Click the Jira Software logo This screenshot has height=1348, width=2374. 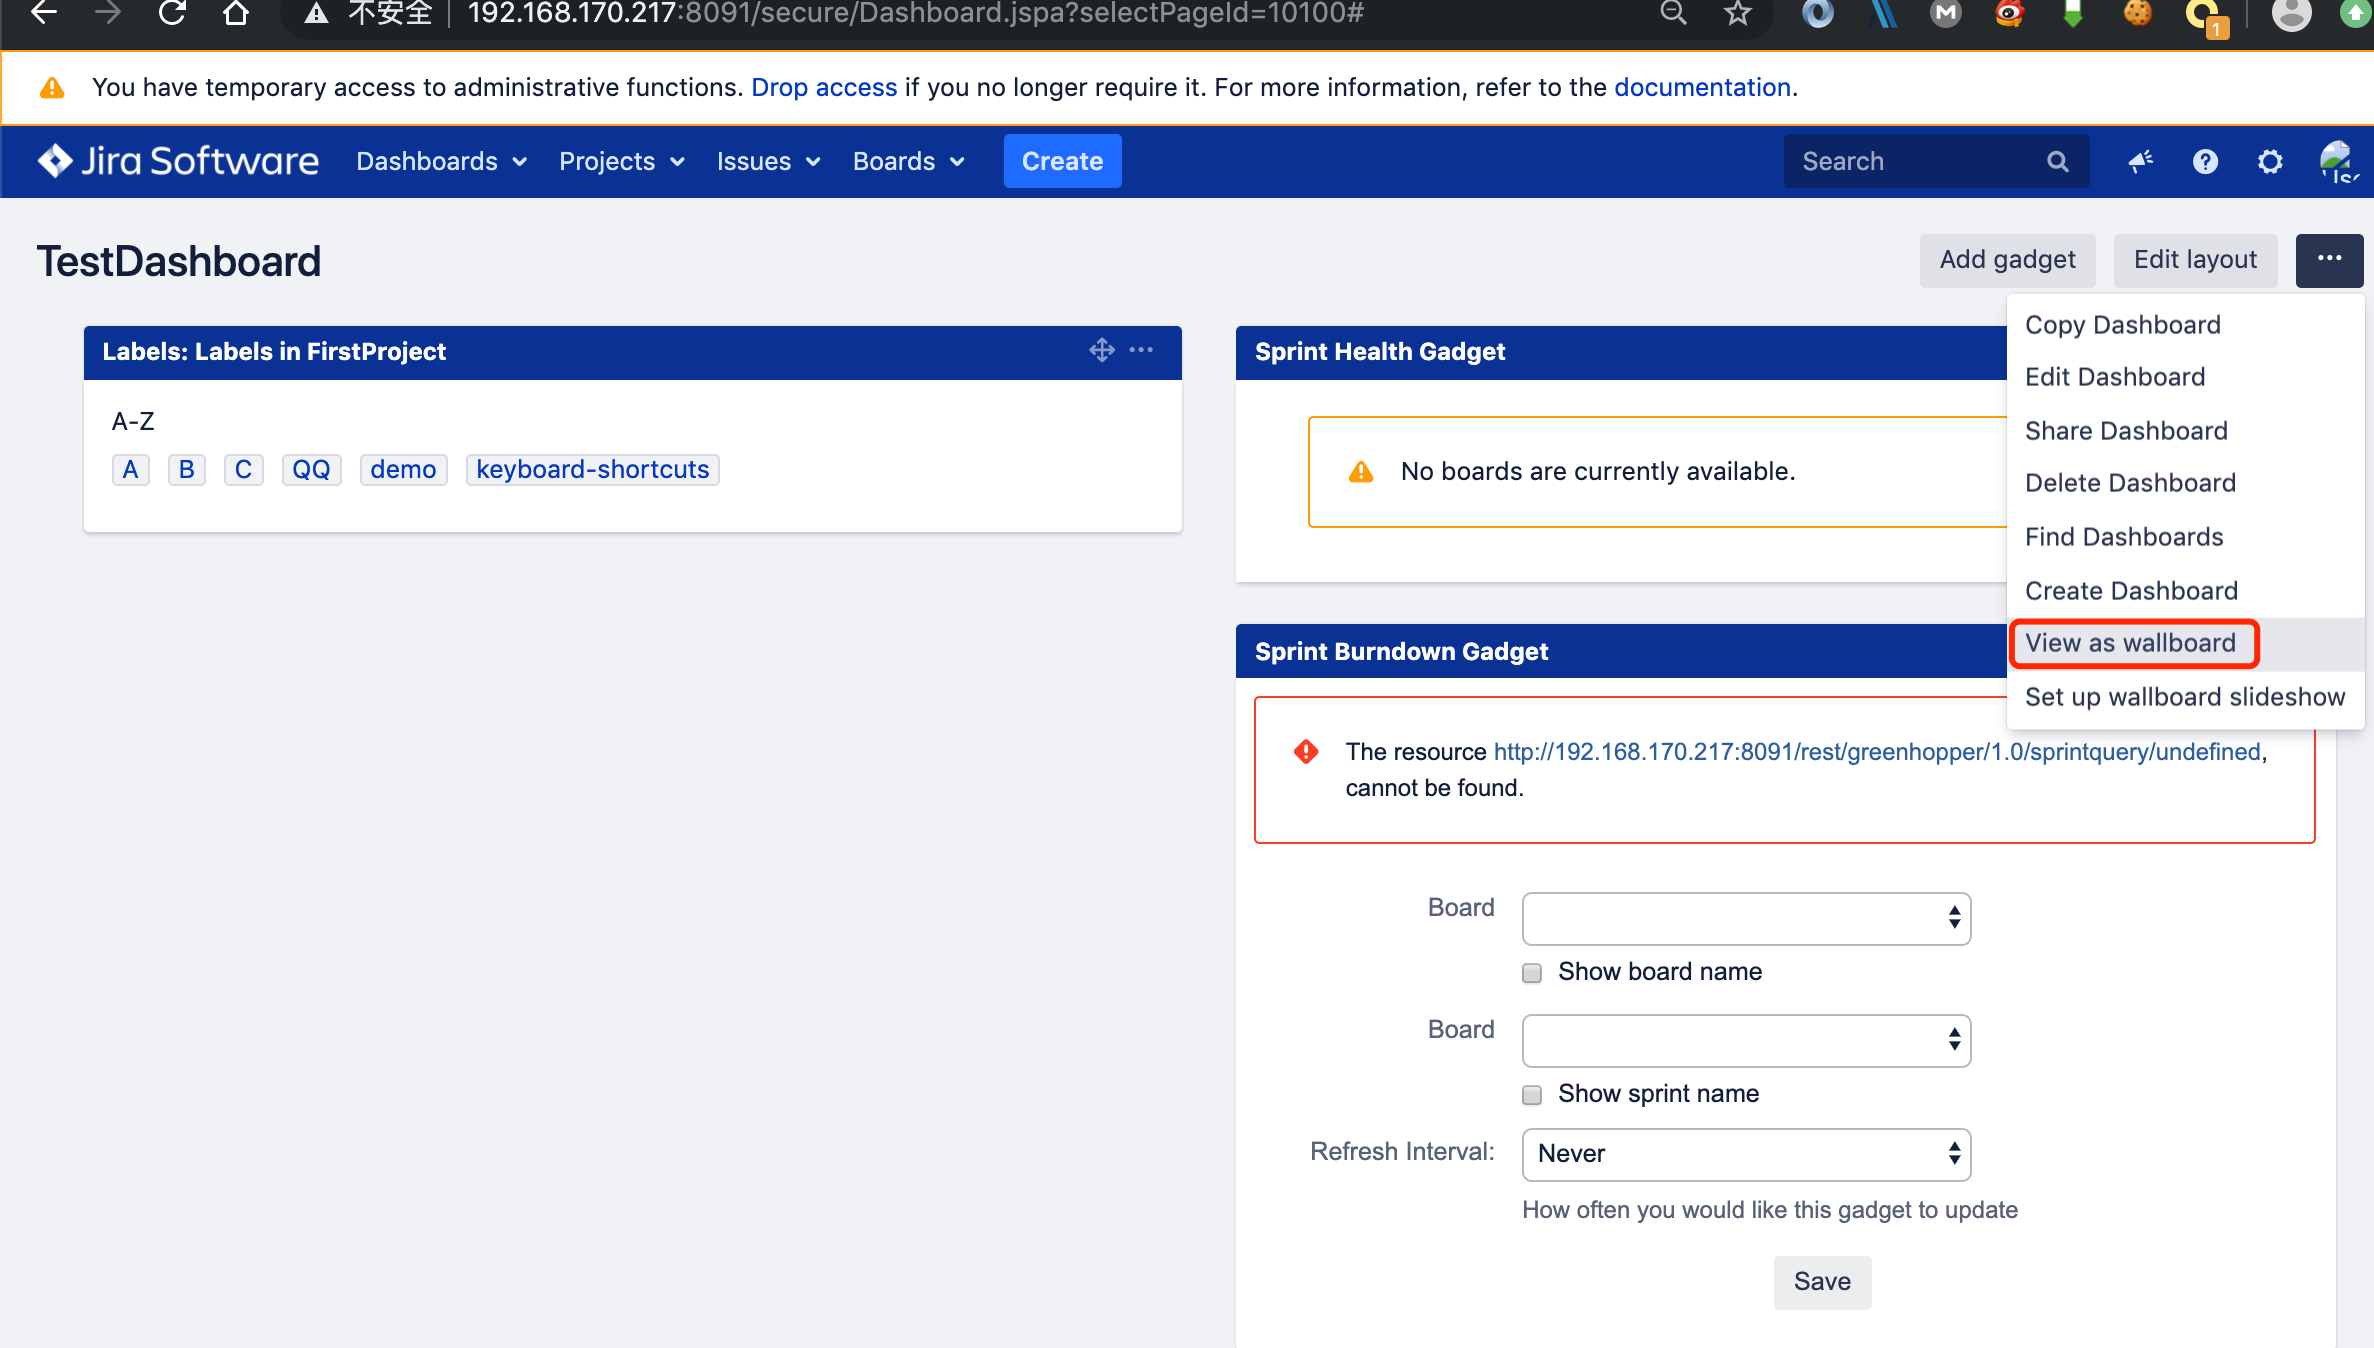(x=178, y=161)
